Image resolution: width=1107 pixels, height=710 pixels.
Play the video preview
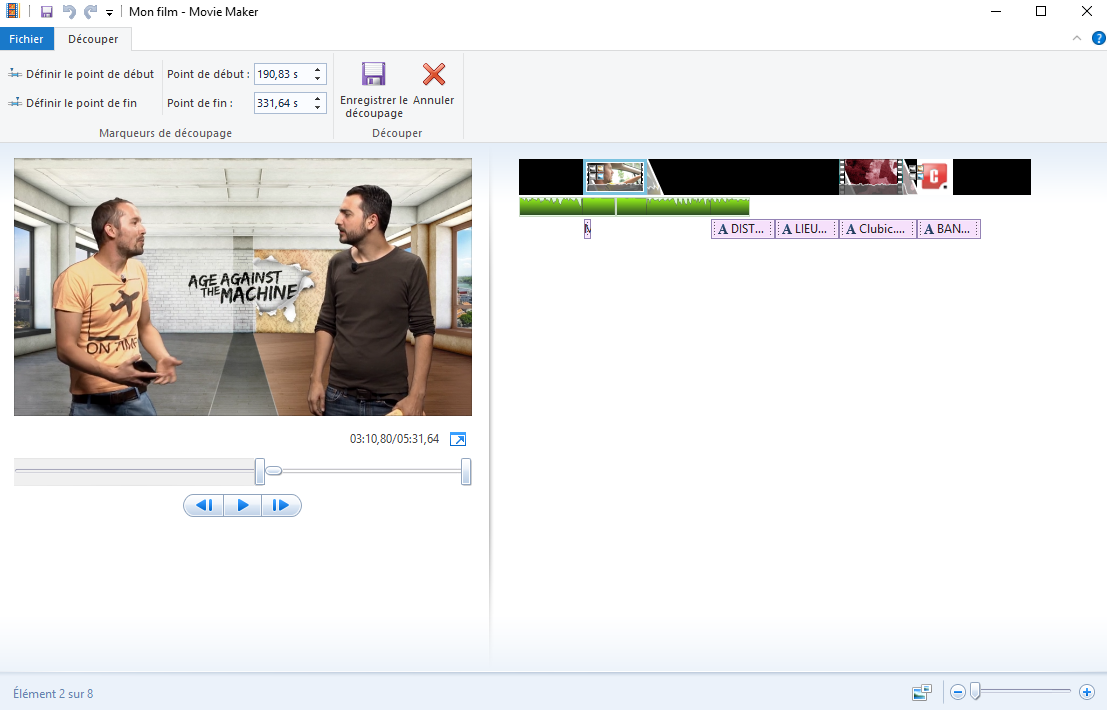[243, 505]
